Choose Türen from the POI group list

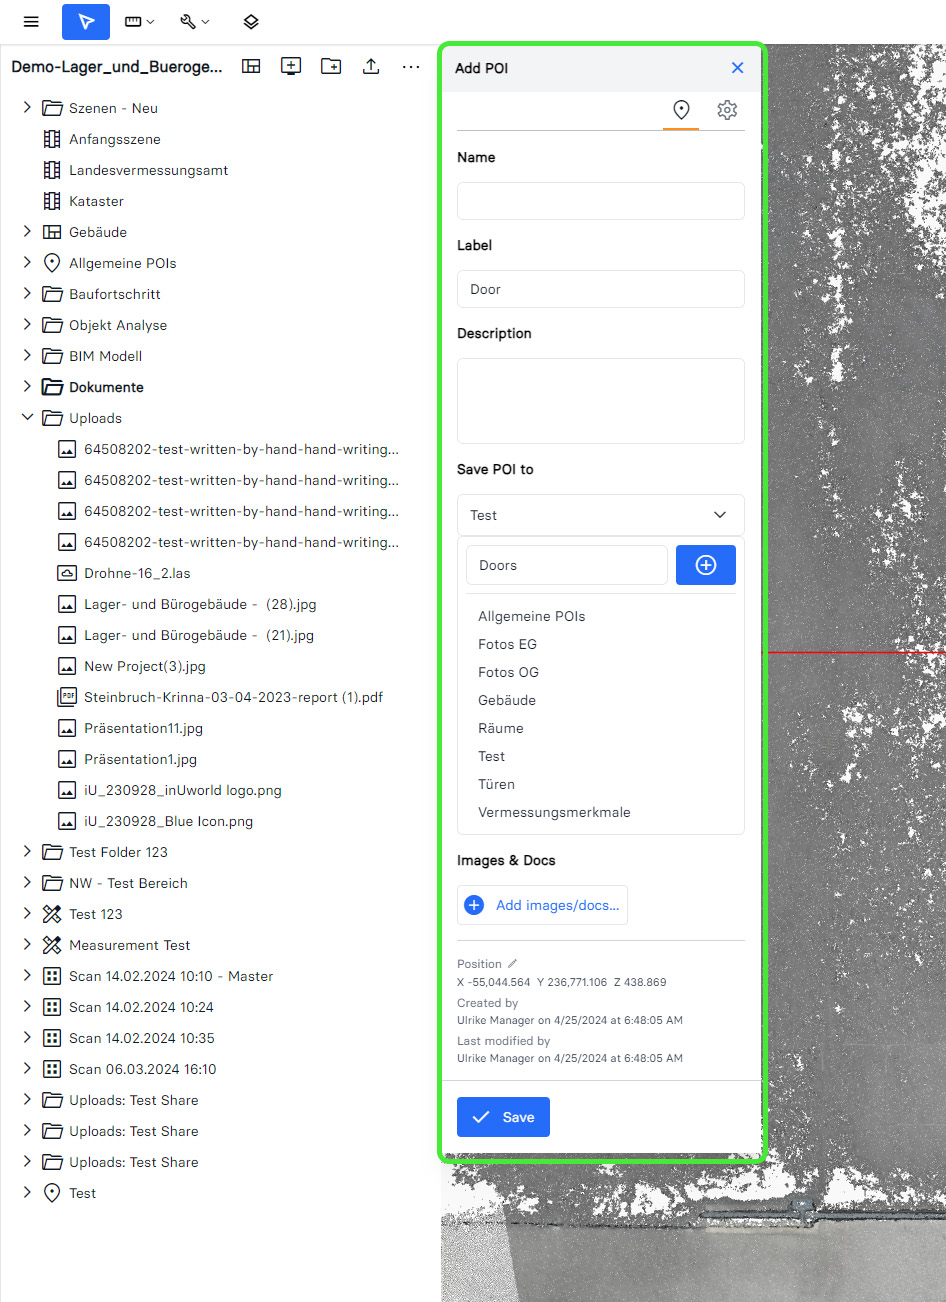pos(496,784)
